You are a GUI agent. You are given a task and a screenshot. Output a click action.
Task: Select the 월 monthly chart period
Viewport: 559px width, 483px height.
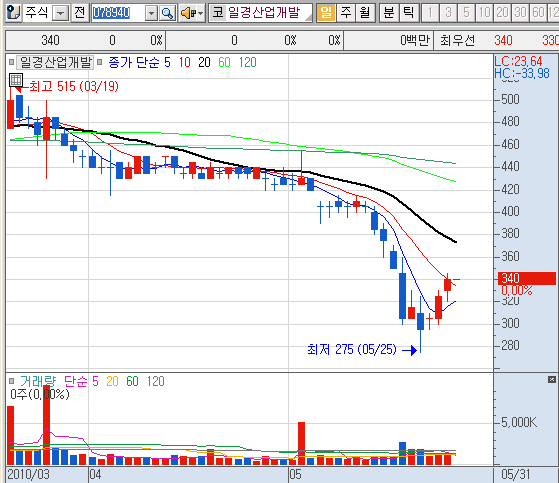[x=365, y=13]
